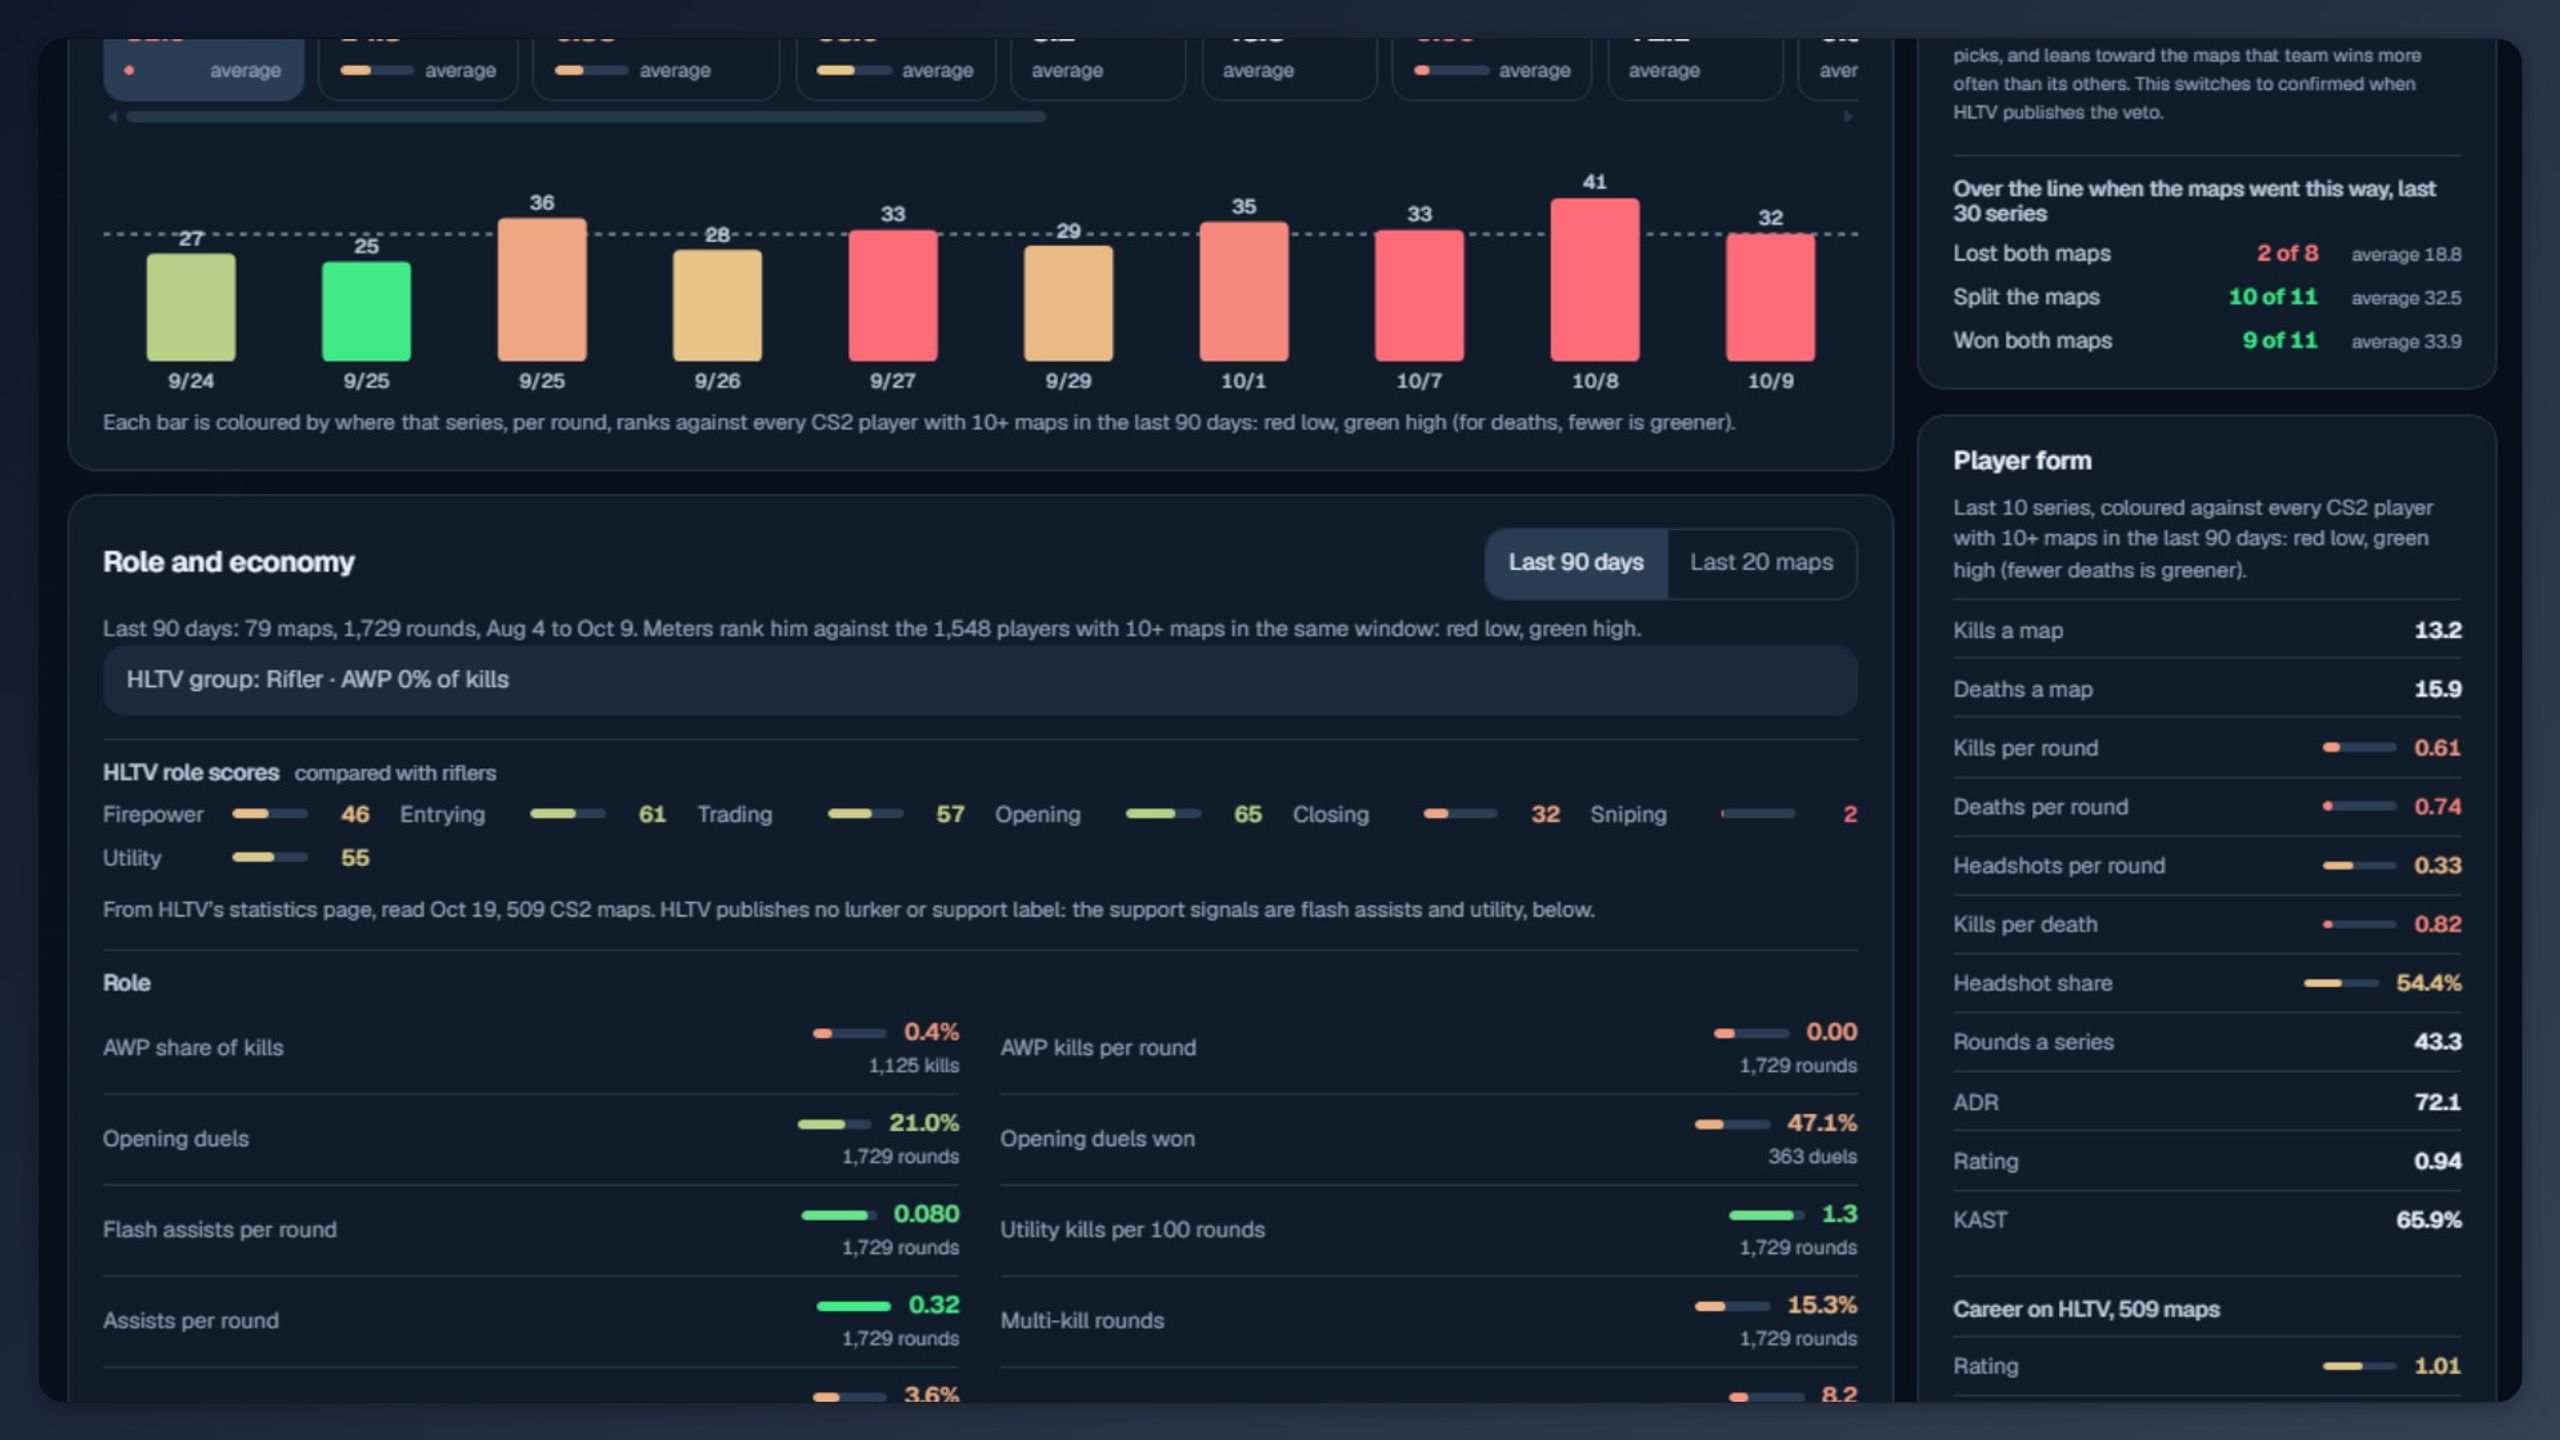Screen dimensions: 2560x1440
Task: Click the 'Career on HLTV, 509 maps' heading
Action: pyautogui.click(x=2086, y=1310)
